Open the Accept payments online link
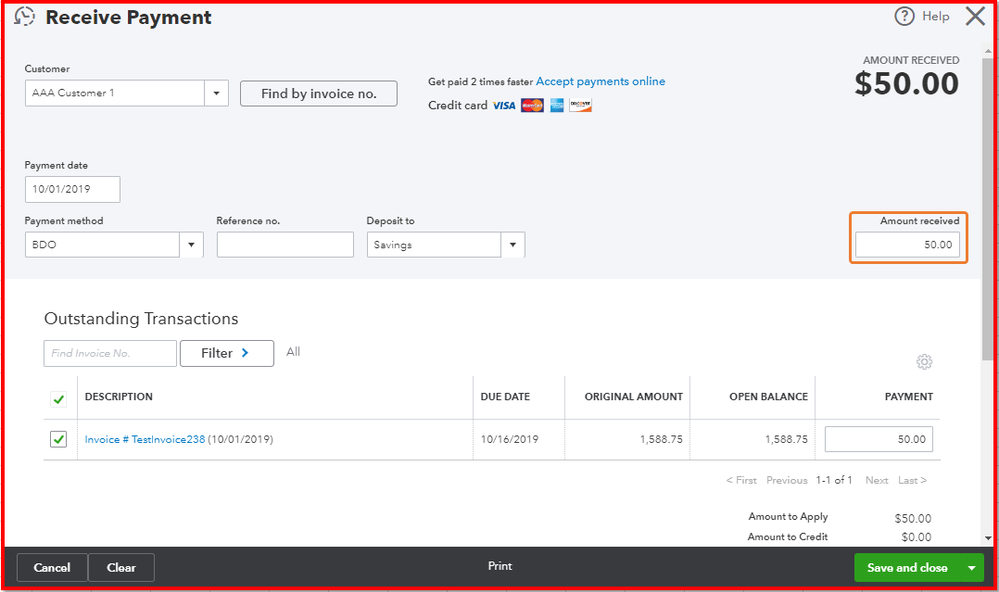 point(599,81)
